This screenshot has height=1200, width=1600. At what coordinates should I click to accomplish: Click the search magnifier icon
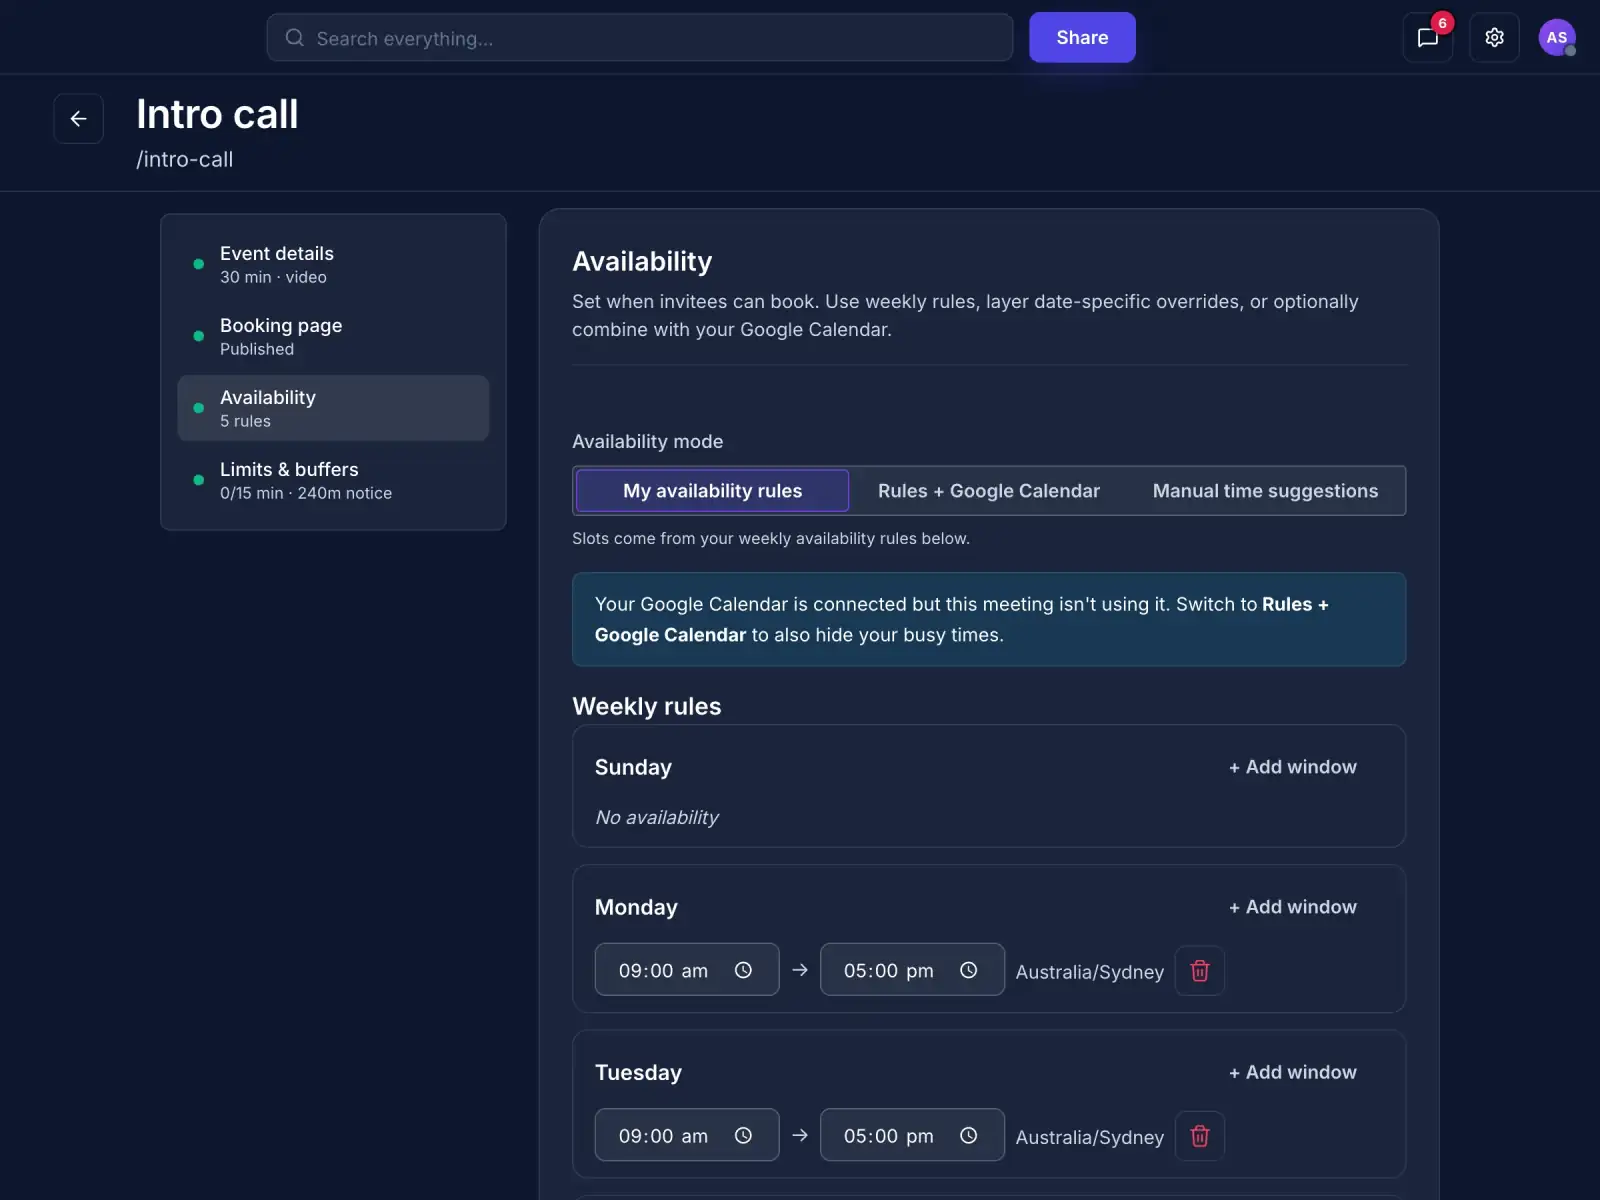294,38
